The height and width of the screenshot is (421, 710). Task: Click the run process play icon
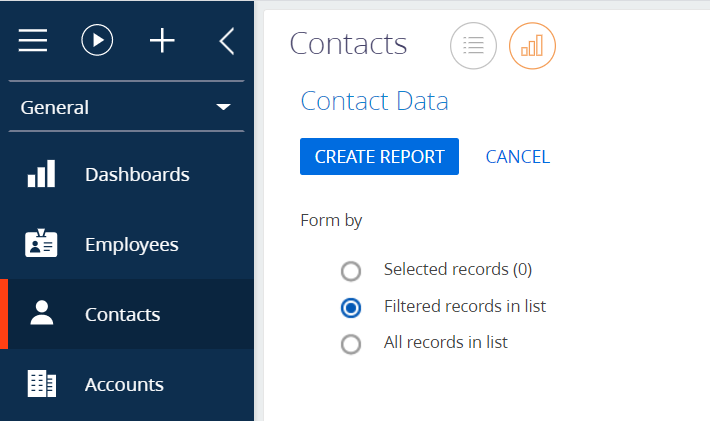97,40
